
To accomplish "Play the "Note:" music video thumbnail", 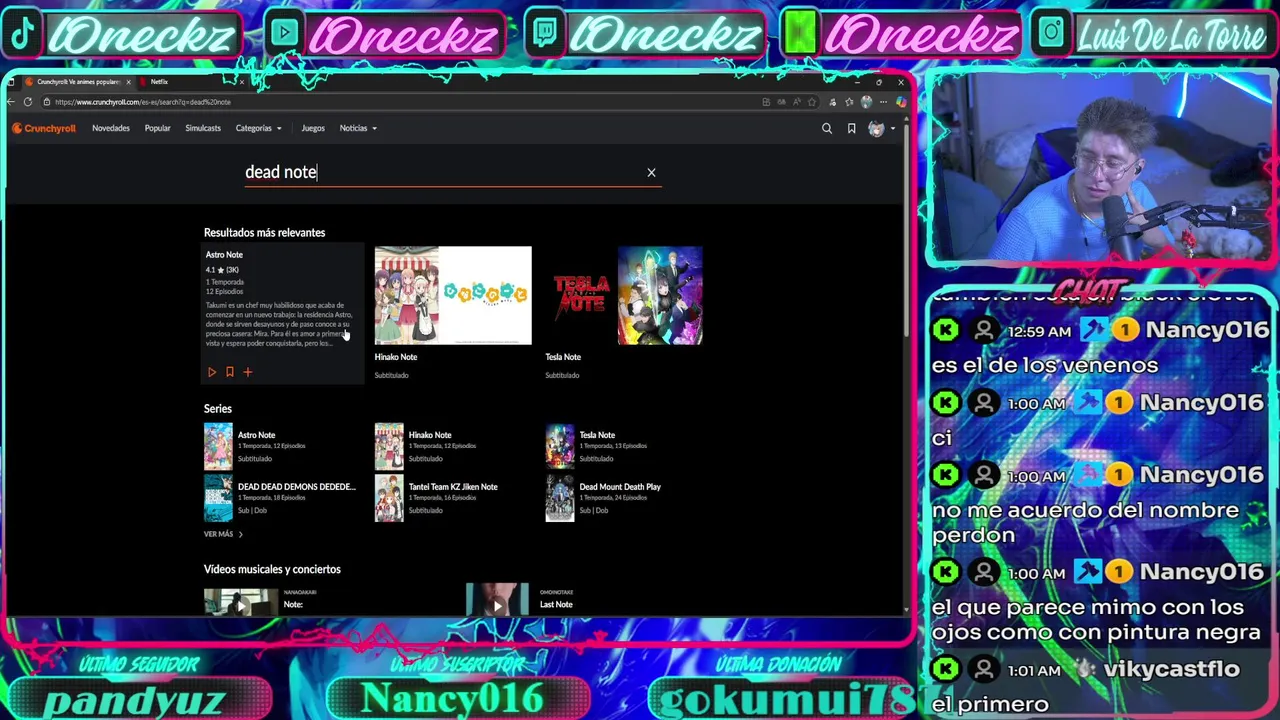I will point(240,602).
